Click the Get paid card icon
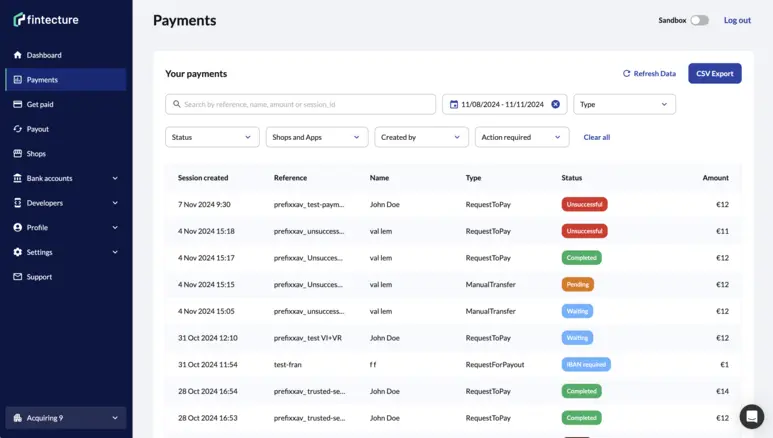Image resolution: width=773 pixels, height=438 pixels. [x=18, y=104]
